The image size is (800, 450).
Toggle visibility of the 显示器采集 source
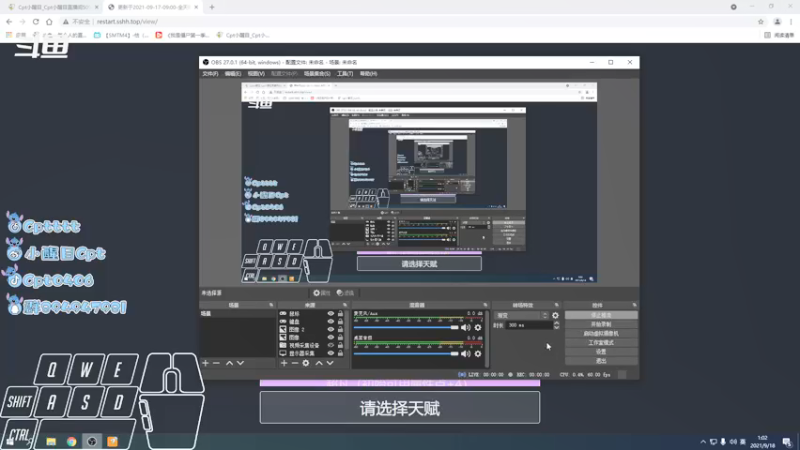tap(331, 353)
